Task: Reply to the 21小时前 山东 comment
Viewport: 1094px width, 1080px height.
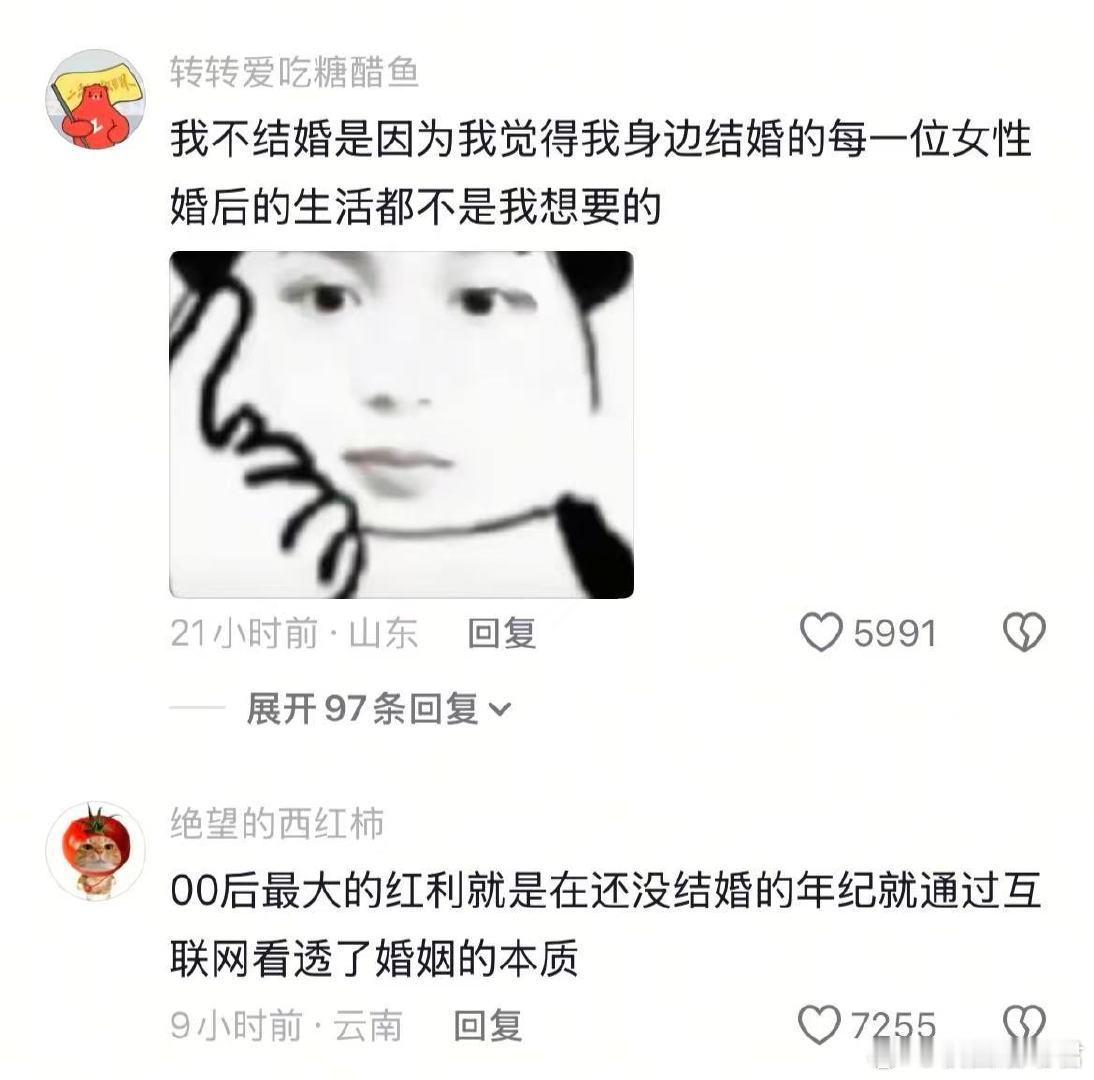Action: tap(502, 633)
